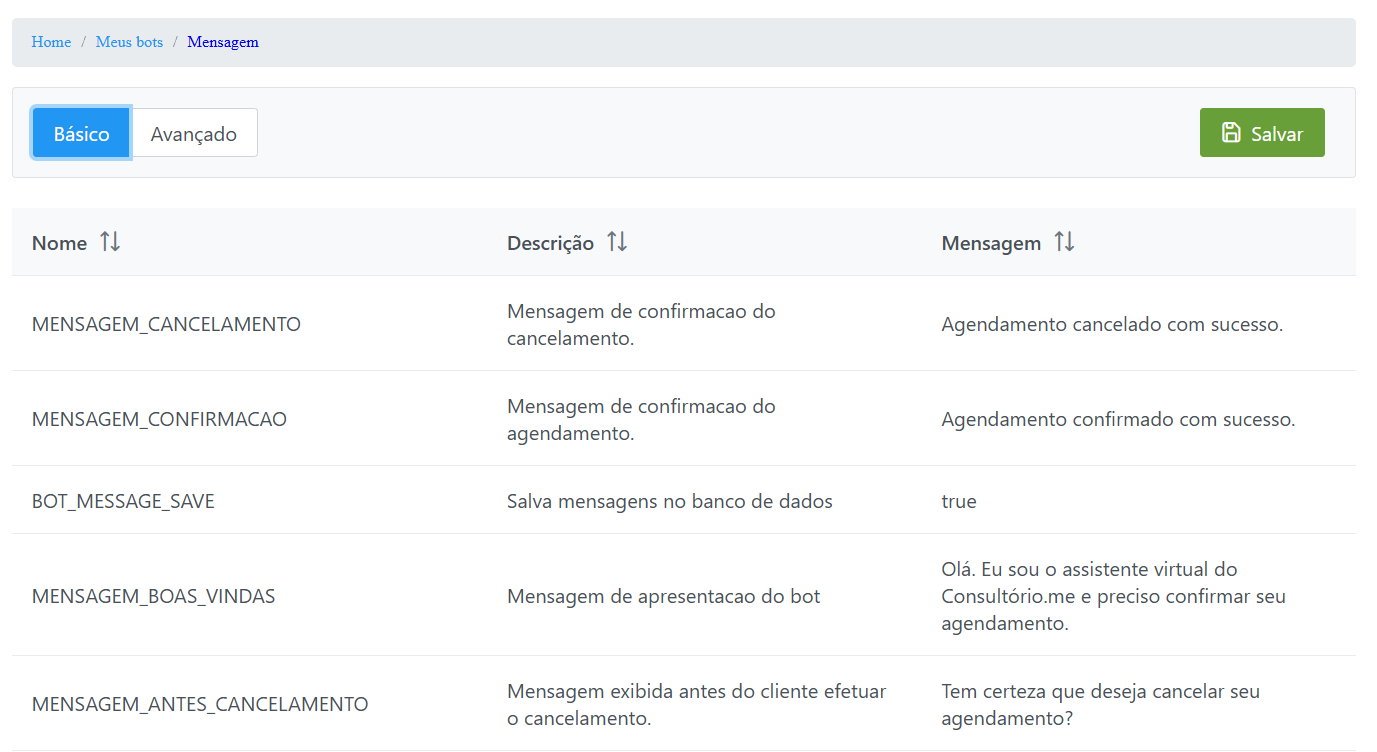Select the MENSAGEM_CONFIRMACAO row name

[x=159, y=419]
